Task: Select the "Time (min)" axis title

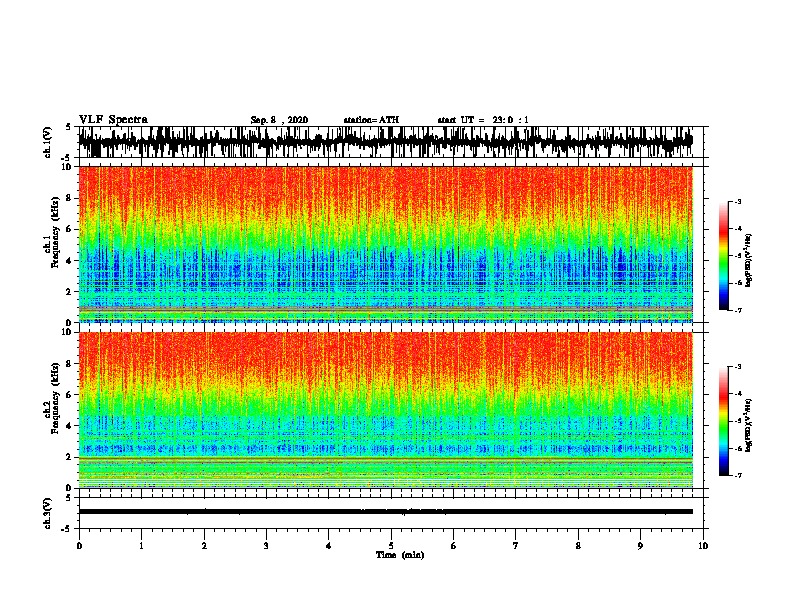Action: point(400,555)
